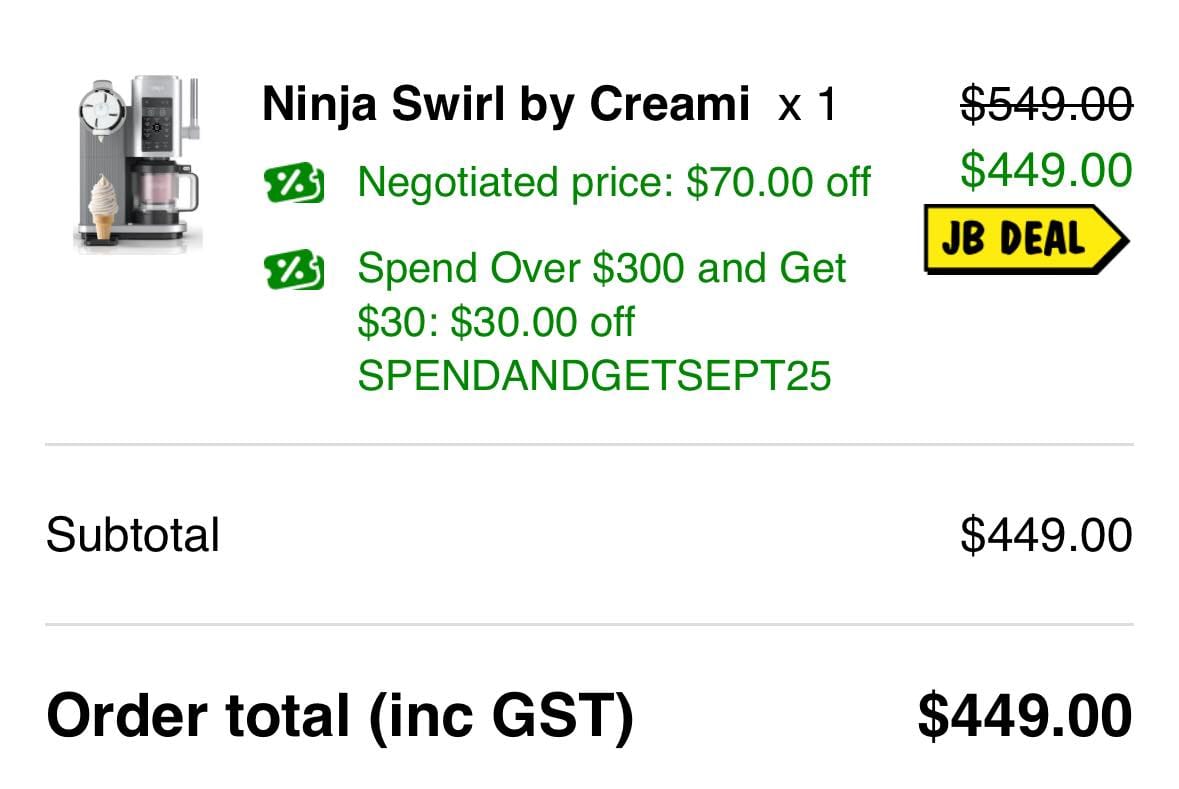Click discount tag icon beside Spend Over $300

click(x=294, y=270)
